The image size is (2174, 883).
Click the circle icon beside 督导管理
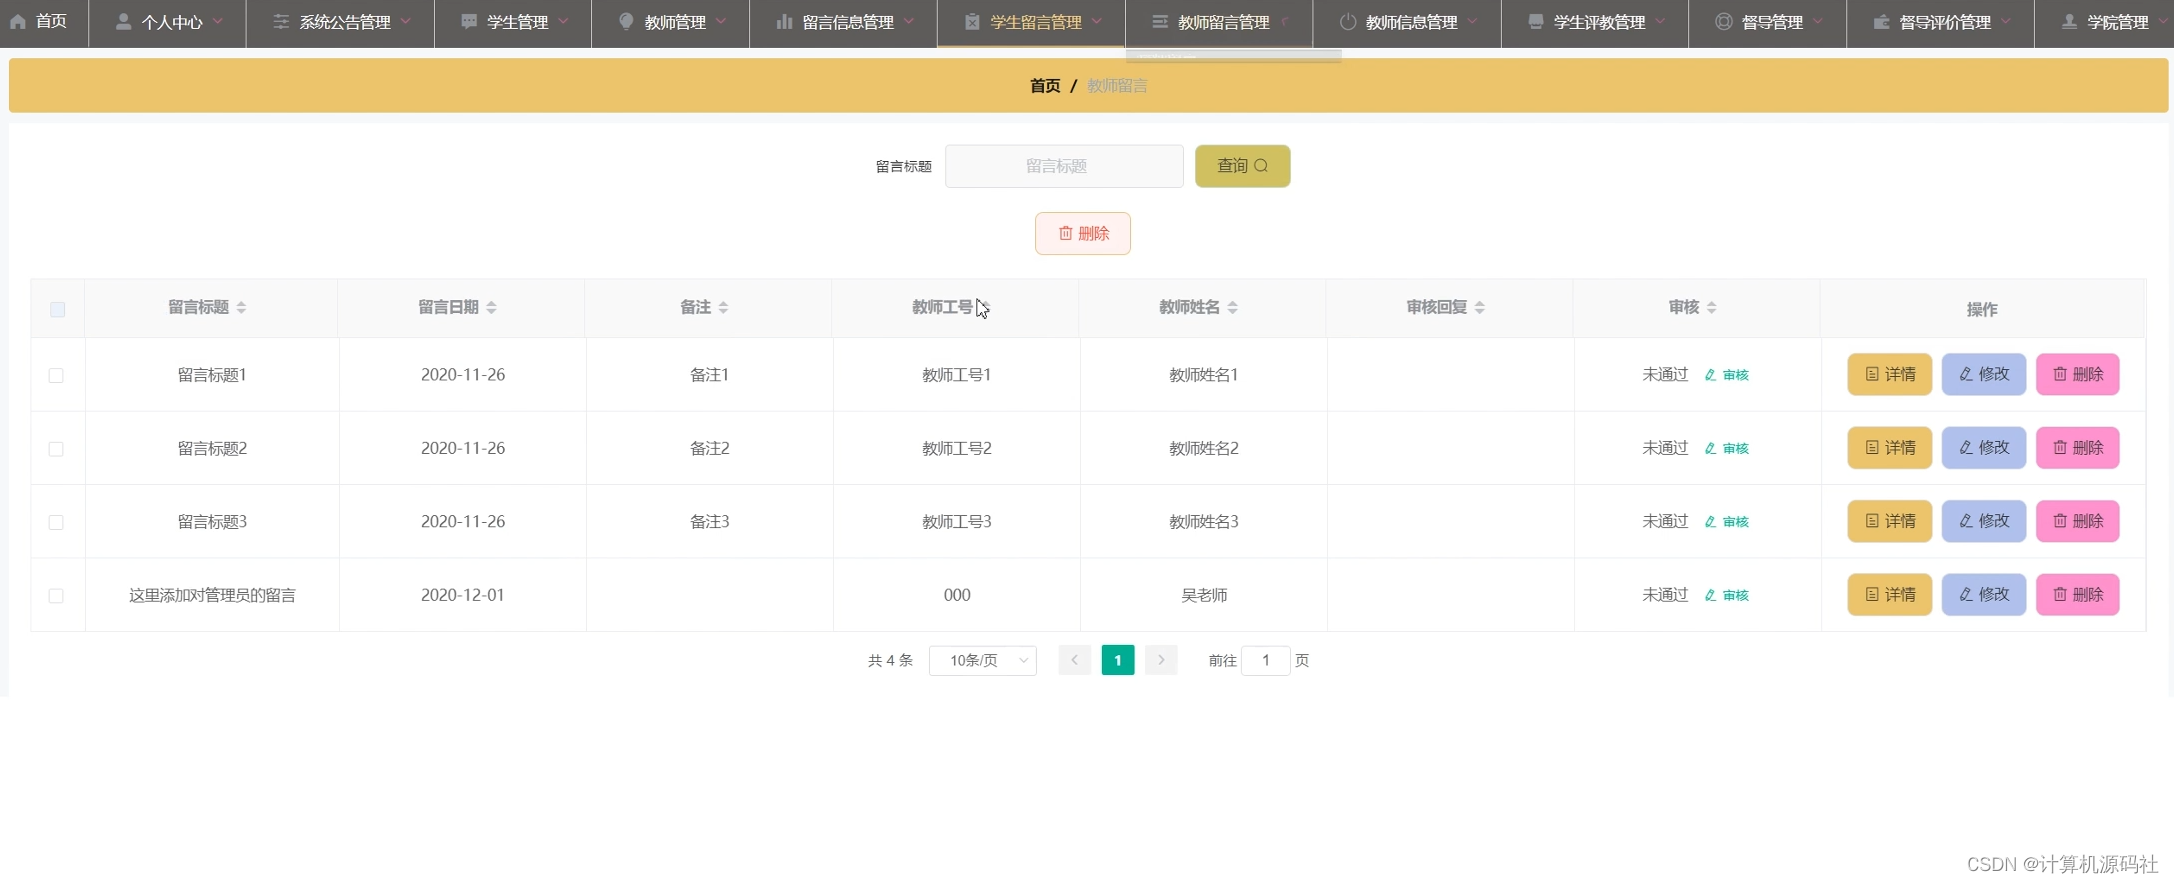1724,22
